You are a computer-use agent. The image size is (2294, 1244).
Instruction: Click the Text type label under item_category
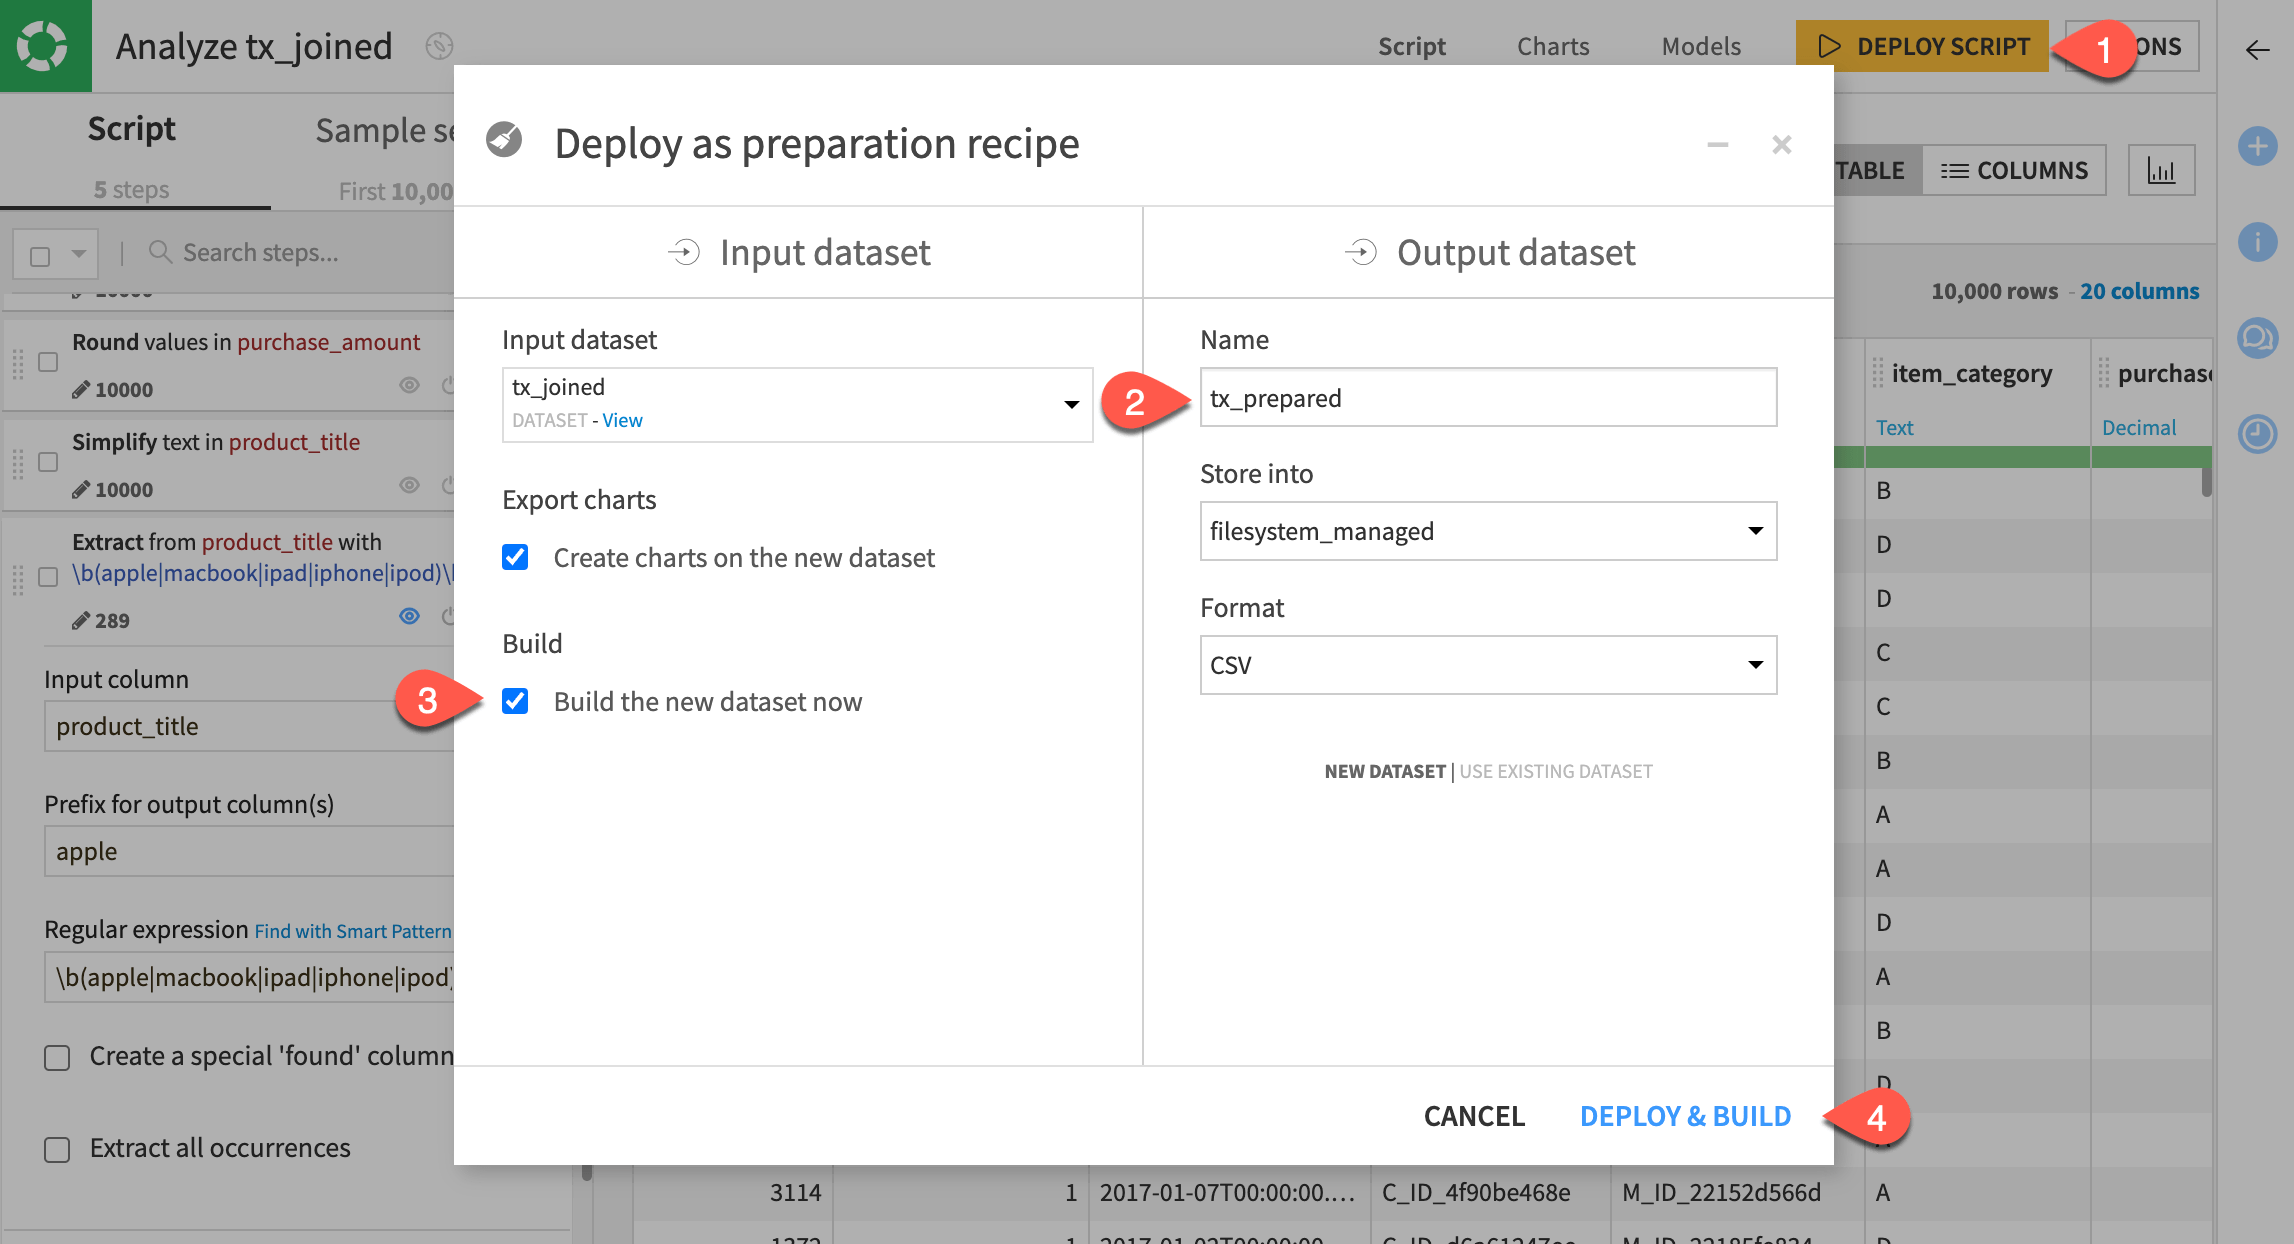(1894, 428)
